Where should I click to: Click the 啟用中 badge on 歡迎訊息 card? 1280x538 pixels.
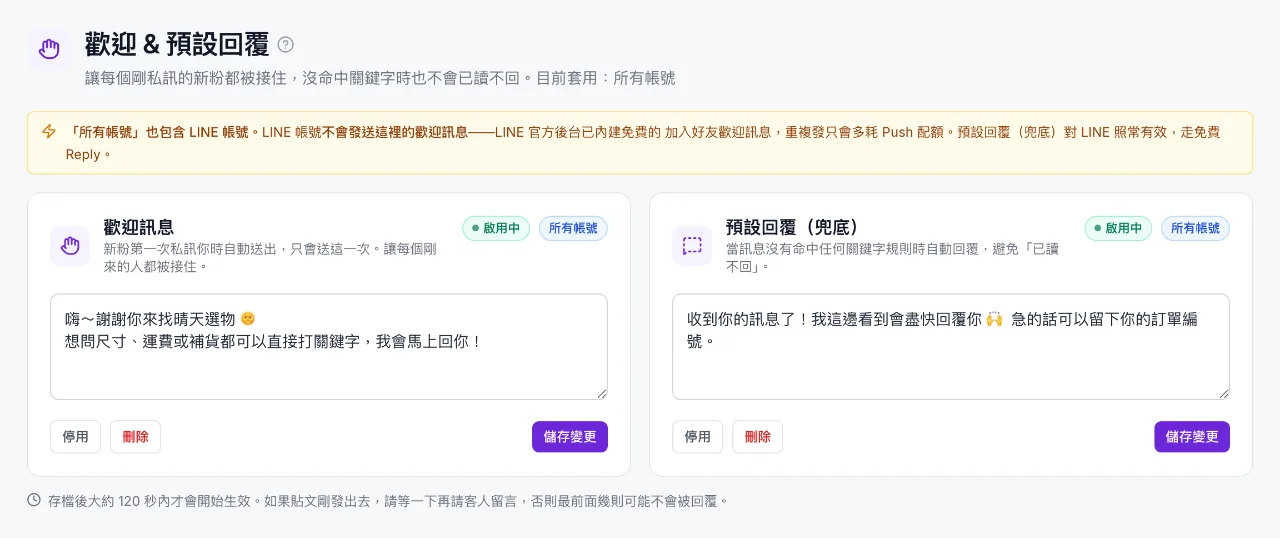tap(496, 228)
